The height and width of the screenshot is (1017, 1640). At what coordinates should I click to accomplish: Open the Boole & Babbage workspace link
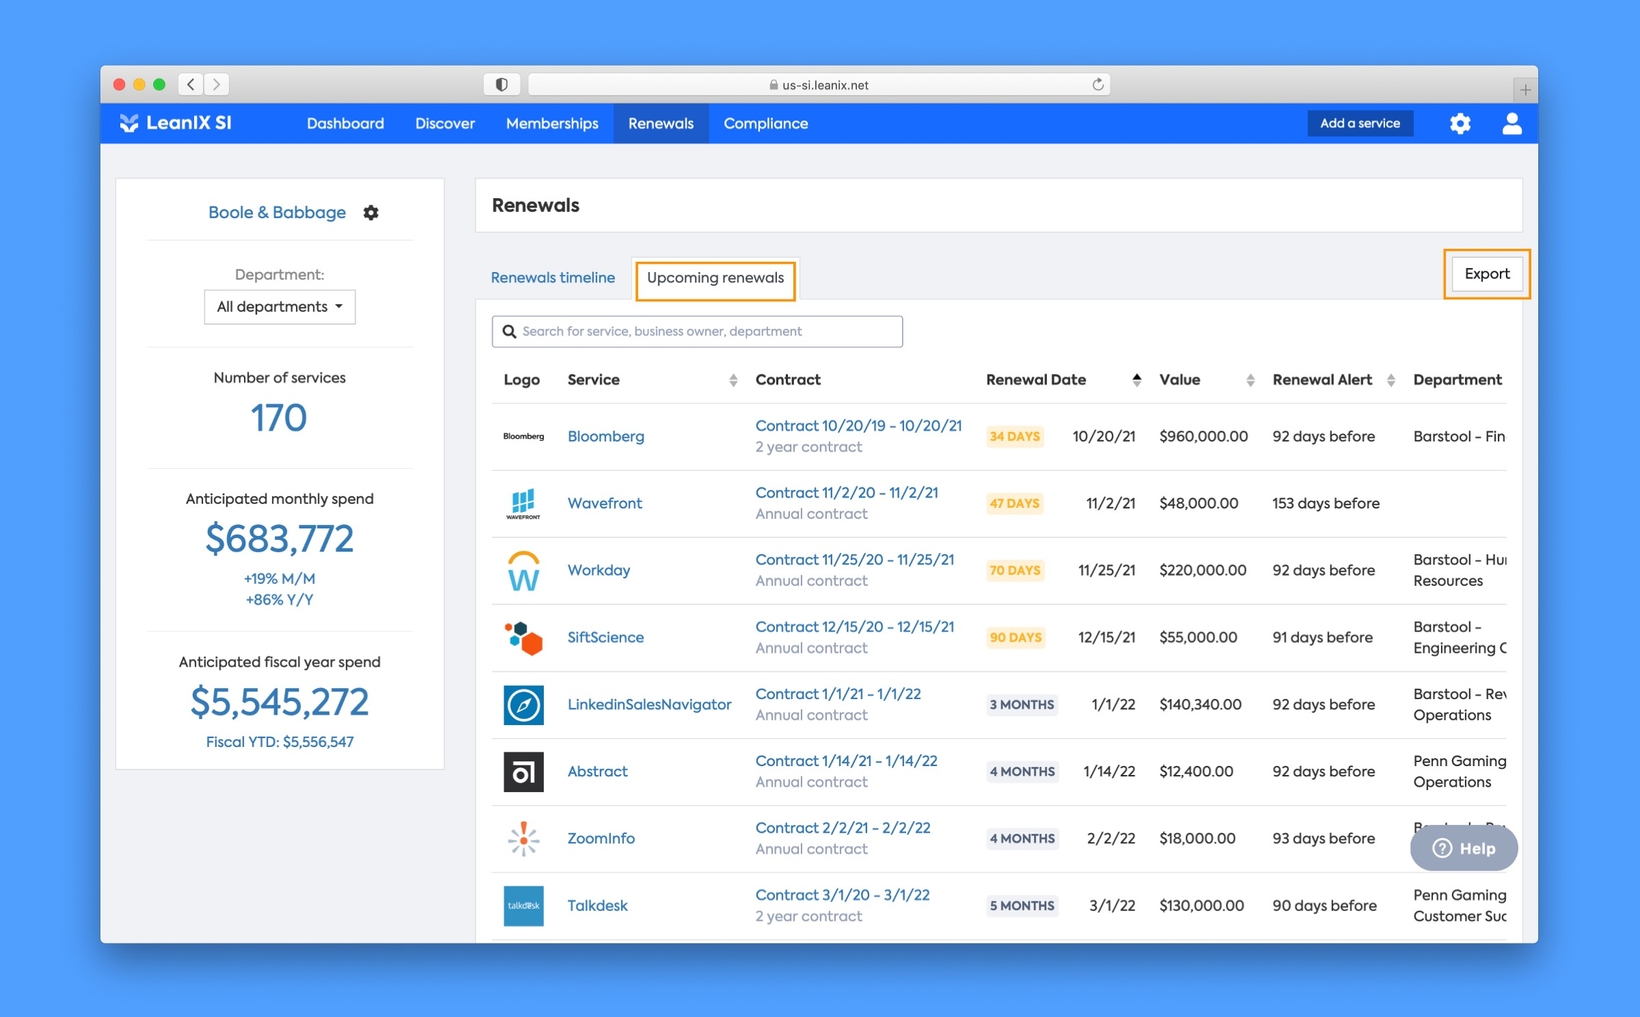[277, 212]
